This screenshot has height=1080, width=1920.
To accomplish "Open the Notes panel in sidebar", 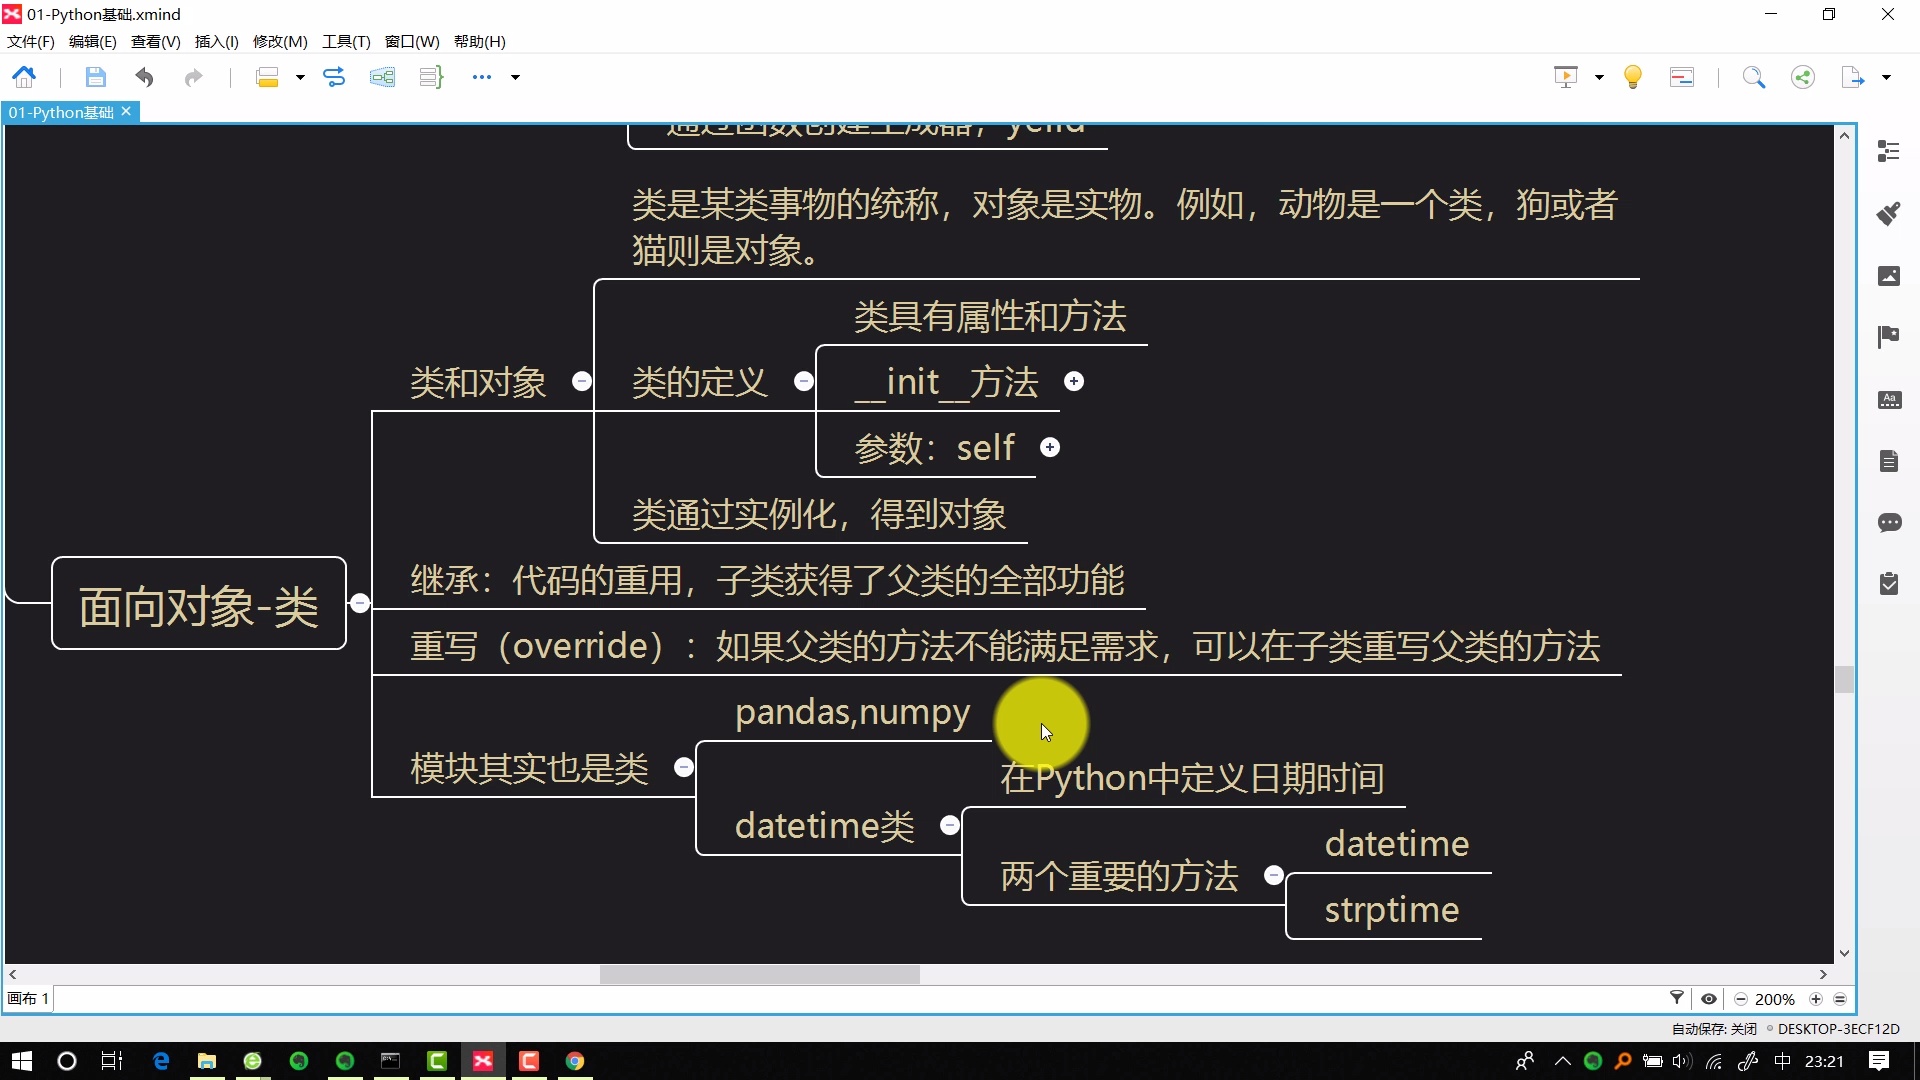I will click(x=1890, y=460).
